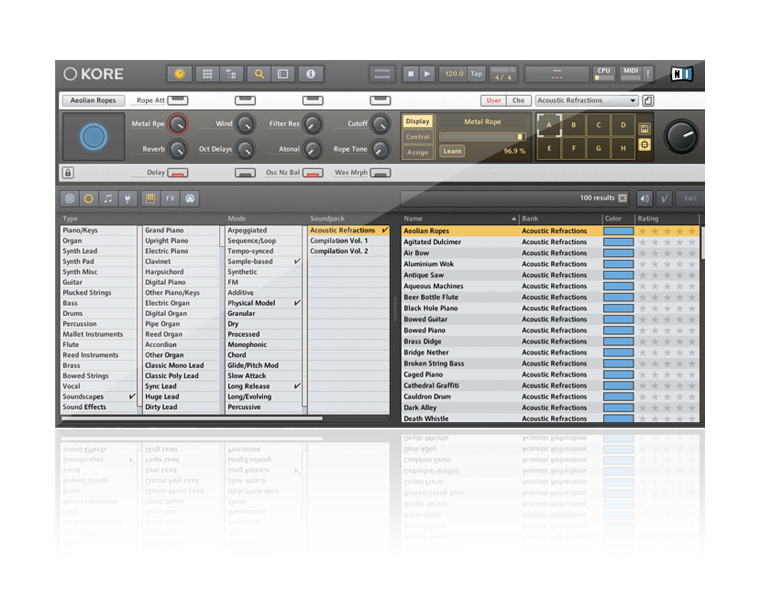Toggle the lock icon beside Delay
The height and width of the screenshot is (604, 759).
click(68, 173)
